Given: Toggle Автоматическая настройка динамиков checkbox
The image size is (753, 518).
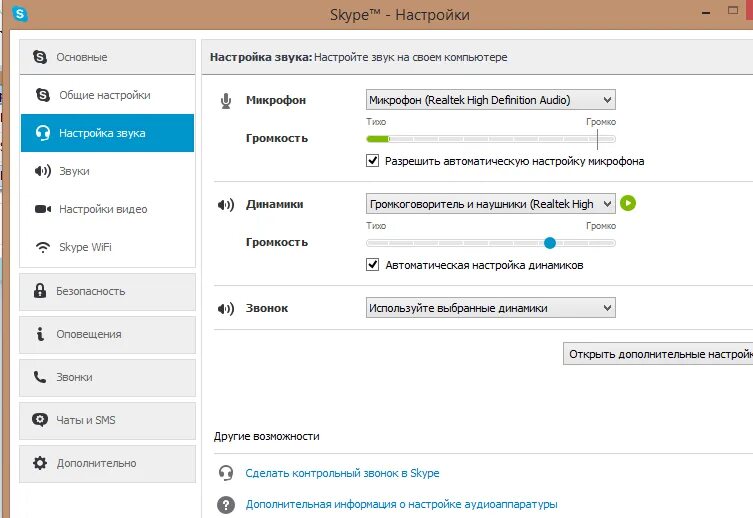Looking at the screenshot, I should pos(373,265).
